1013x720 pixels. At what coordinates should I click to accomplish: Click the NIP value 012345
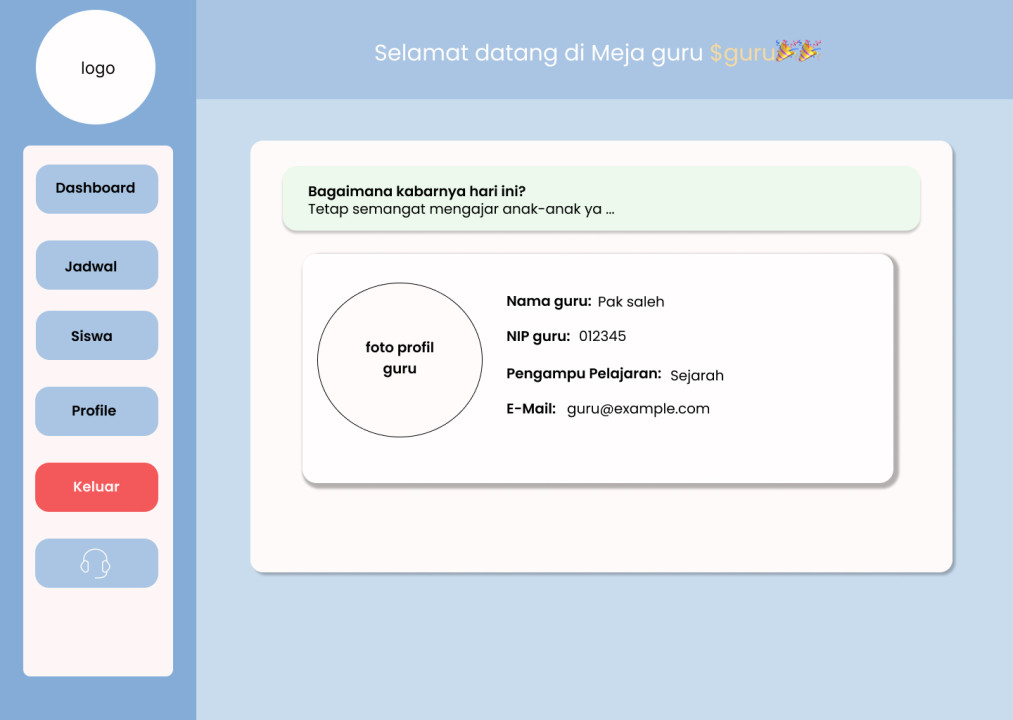pyautogui.click(x=602, y=336)
